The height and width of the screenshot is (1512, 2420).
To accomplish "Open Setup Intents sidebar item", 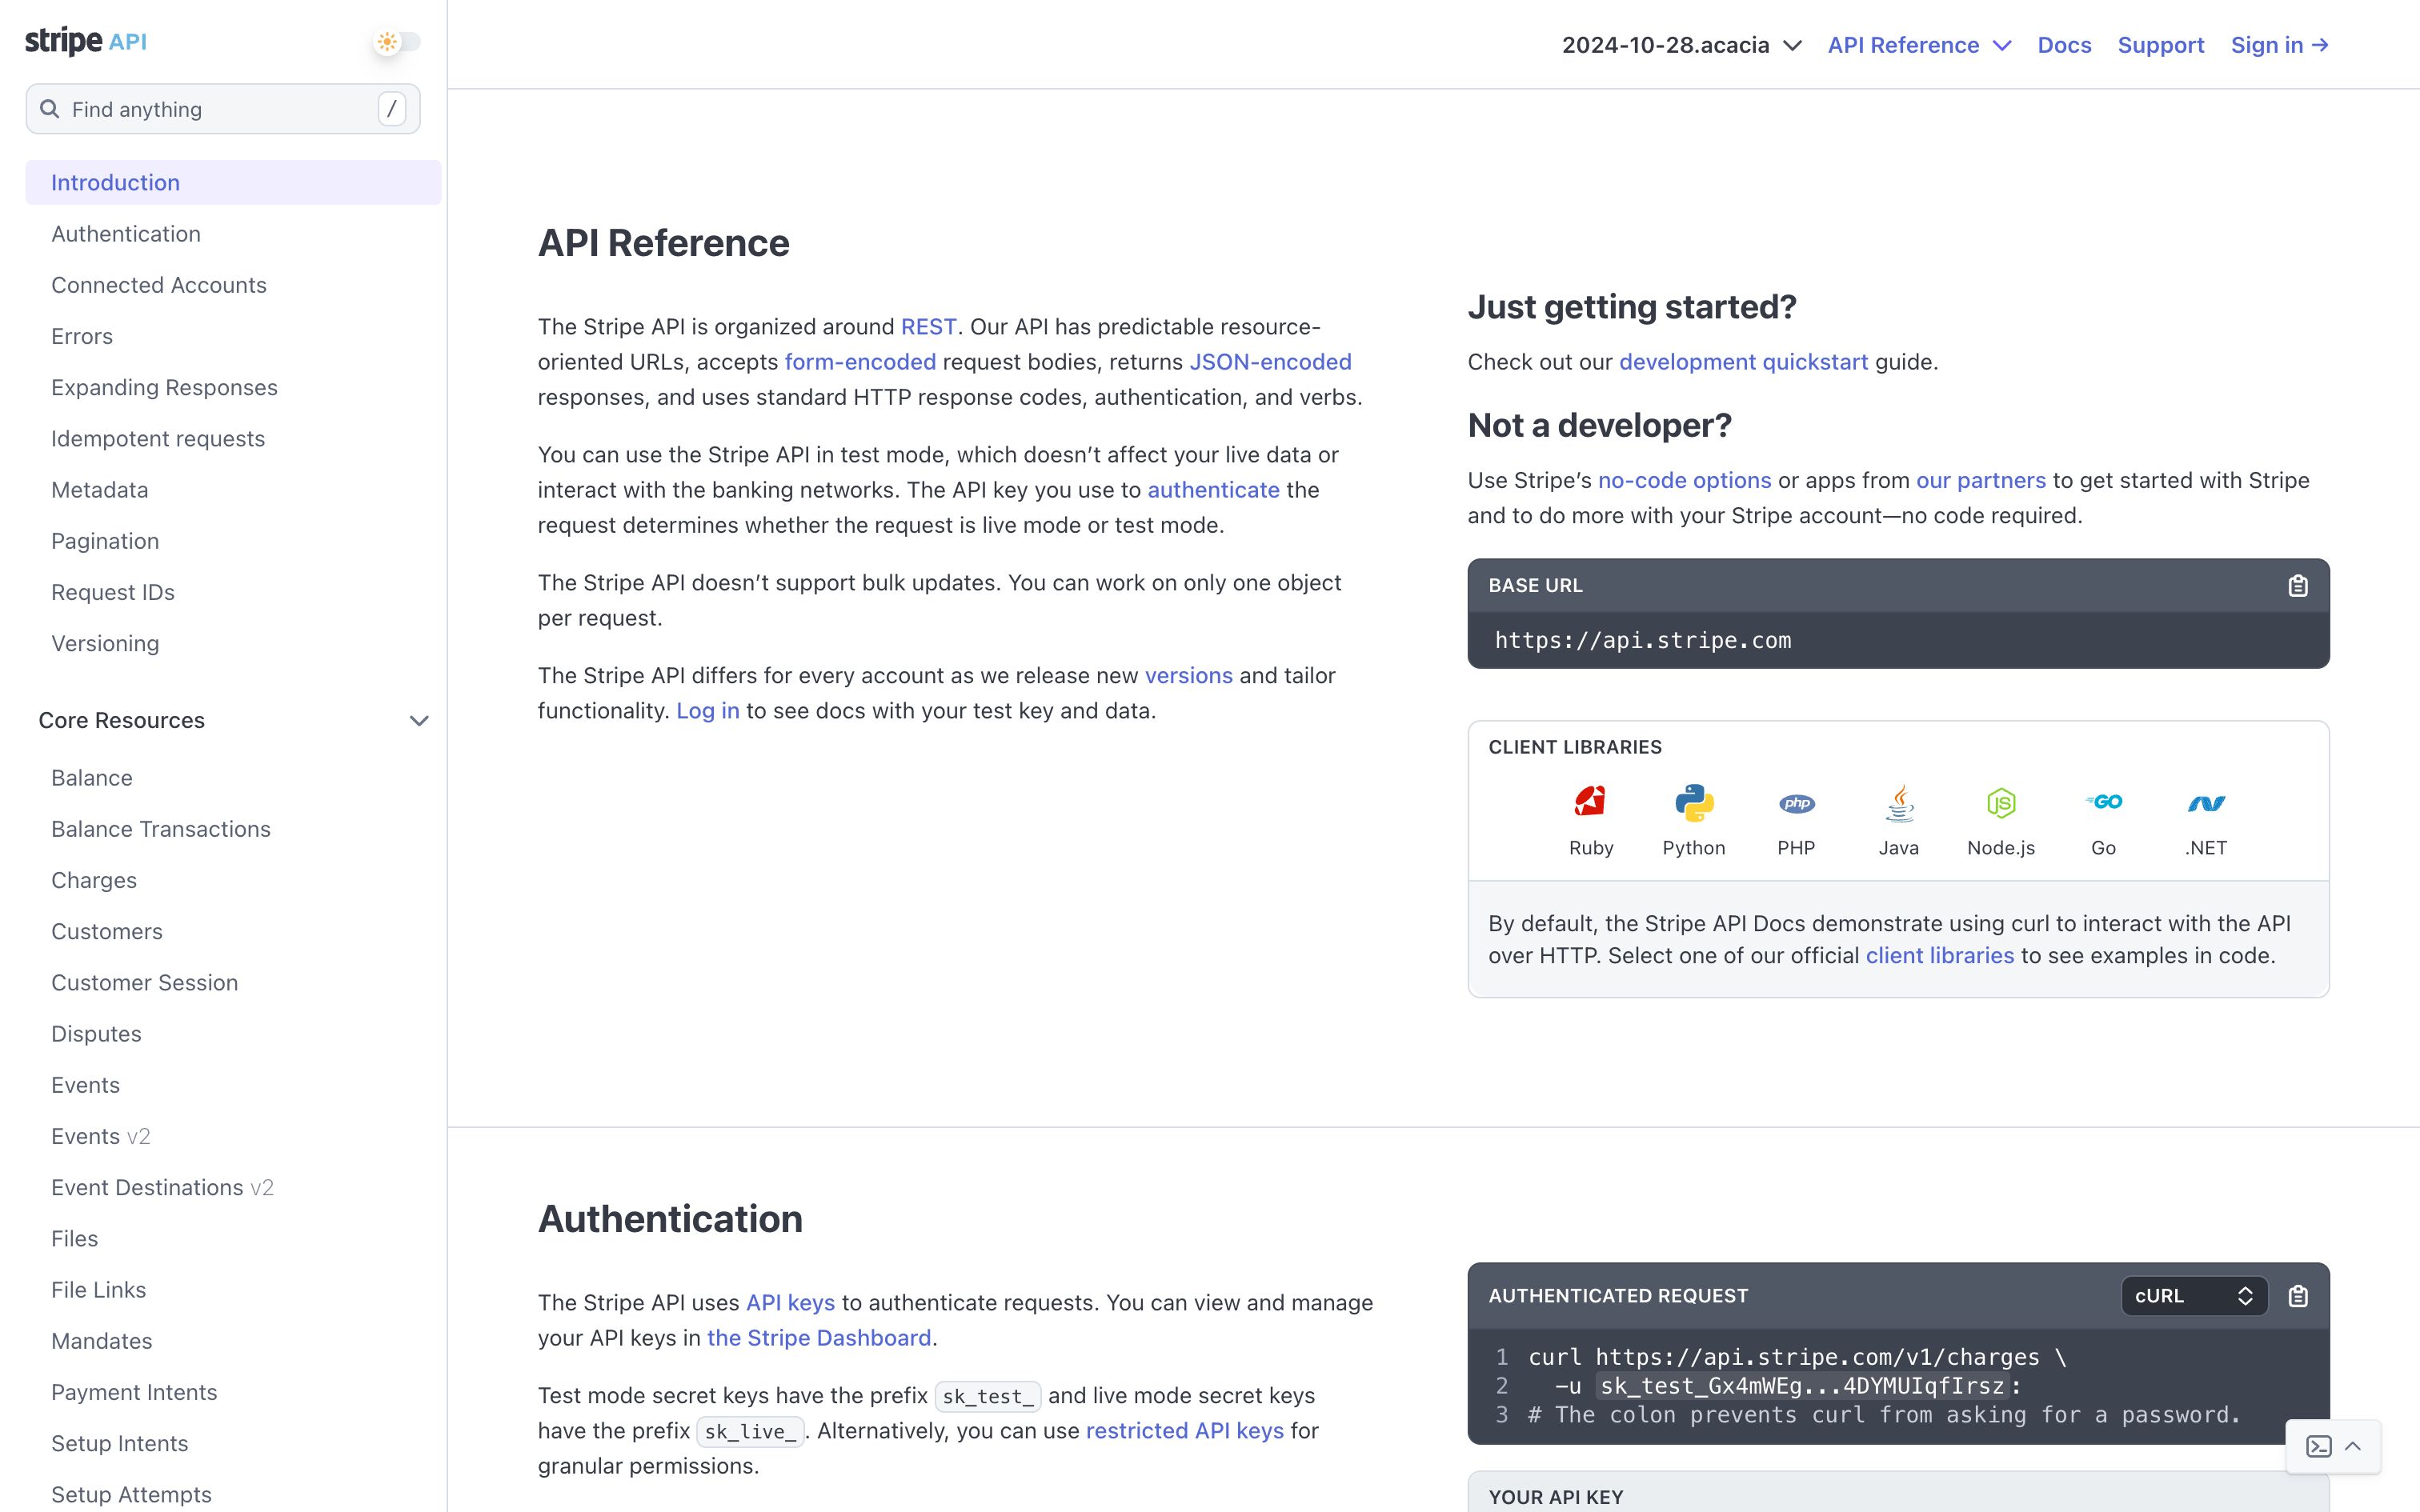I will click(x=120, y=1443).
